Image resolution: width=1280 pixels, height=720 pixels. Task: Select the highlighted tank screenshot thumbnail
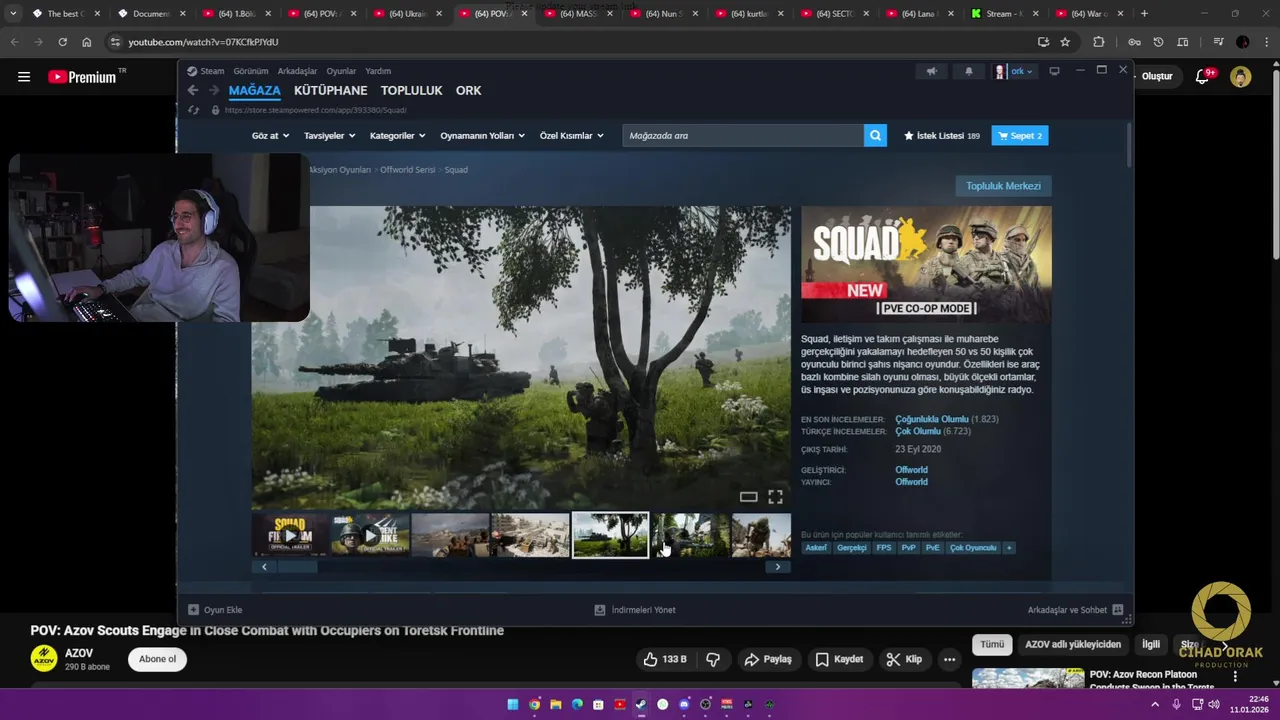tap(610, 535)
